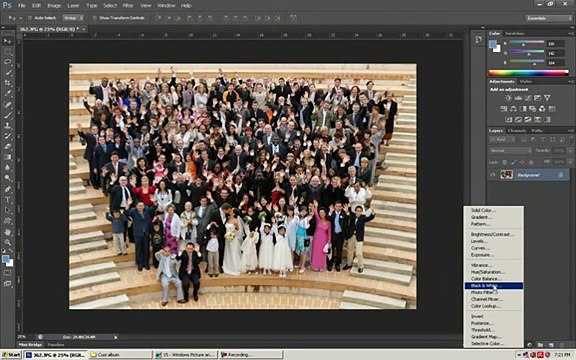This screenshot has height=360, width=576.
Task: Click the foreground color swatch in toolbox
Action: [x=5, y=259]
